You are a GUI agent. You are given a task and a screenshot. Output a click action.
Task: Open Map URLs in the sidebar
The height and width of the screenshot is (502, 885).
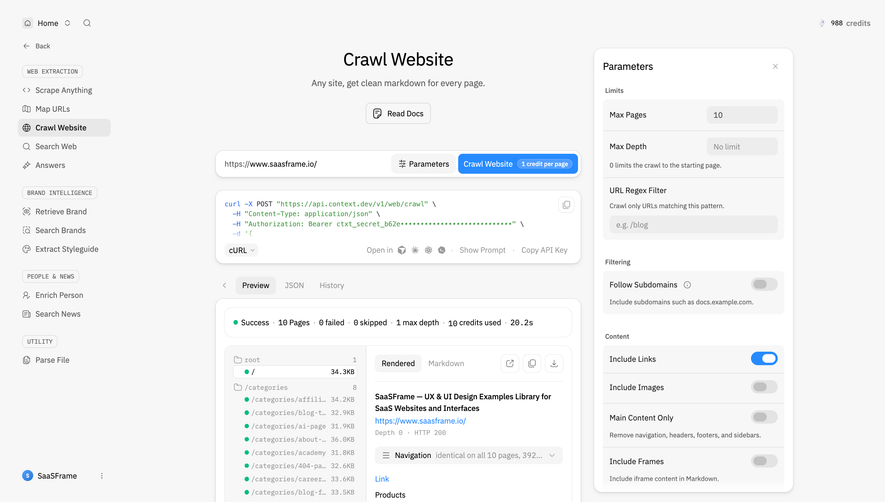52,109
